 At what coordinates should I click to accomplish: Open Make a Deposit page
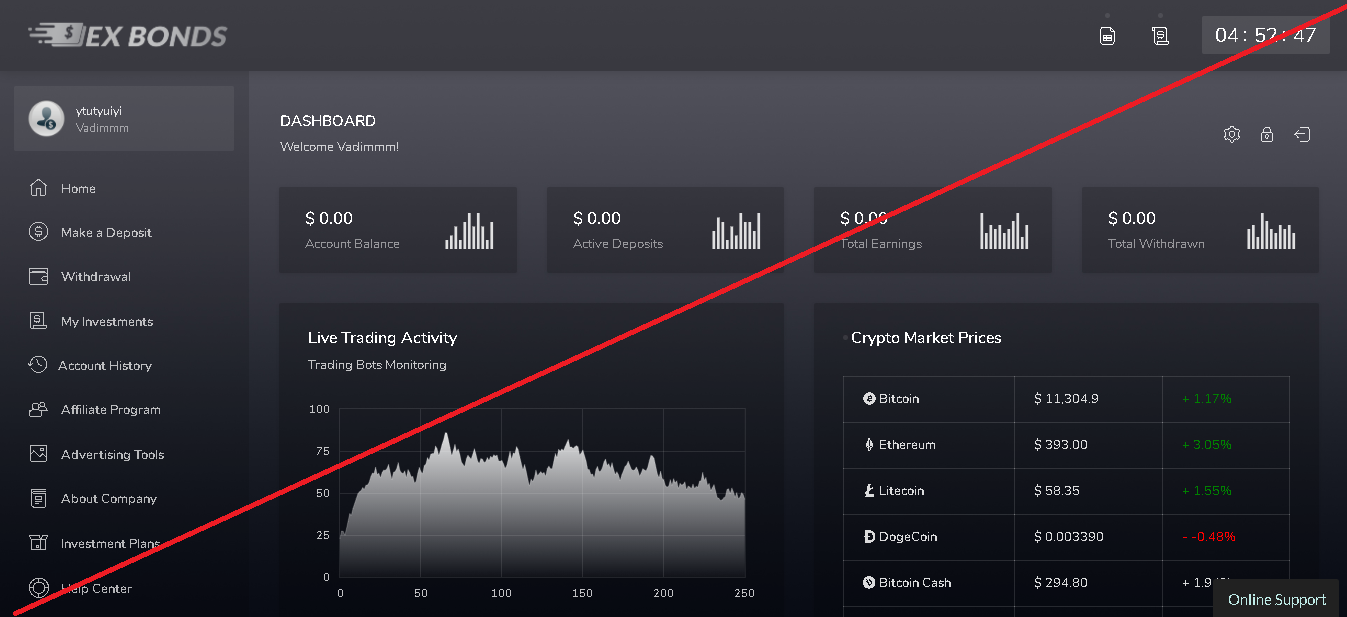tap(106, 233)
